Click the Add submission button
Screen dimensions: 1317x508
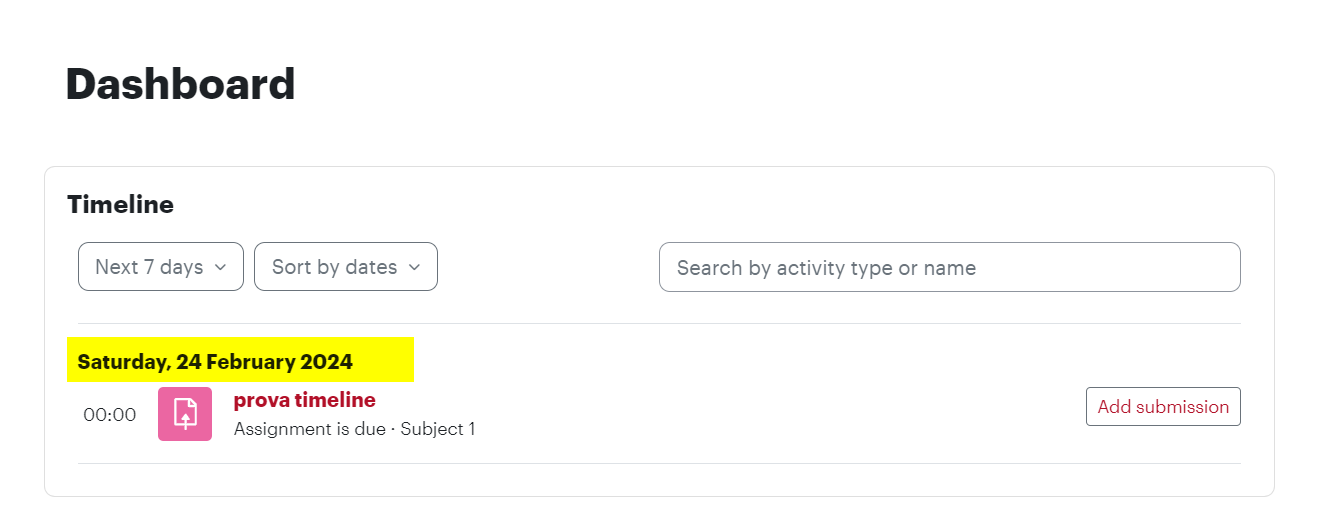click(1163, 406)
